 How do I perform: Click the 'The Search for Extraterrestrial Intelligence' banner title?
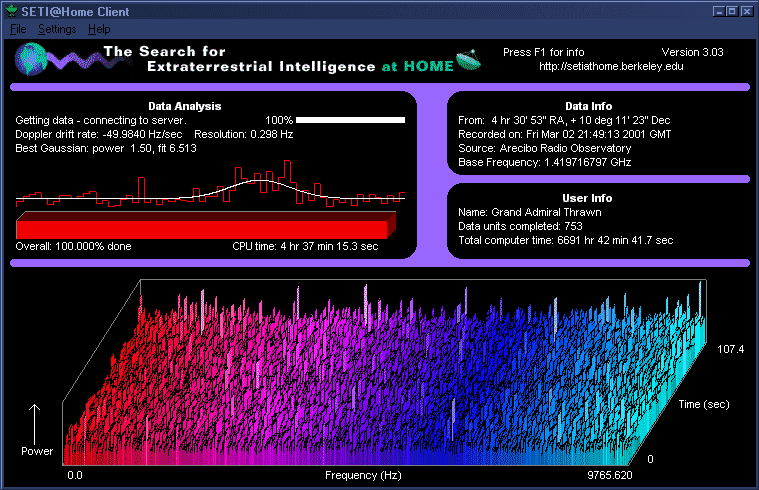(x=239, y=59)
